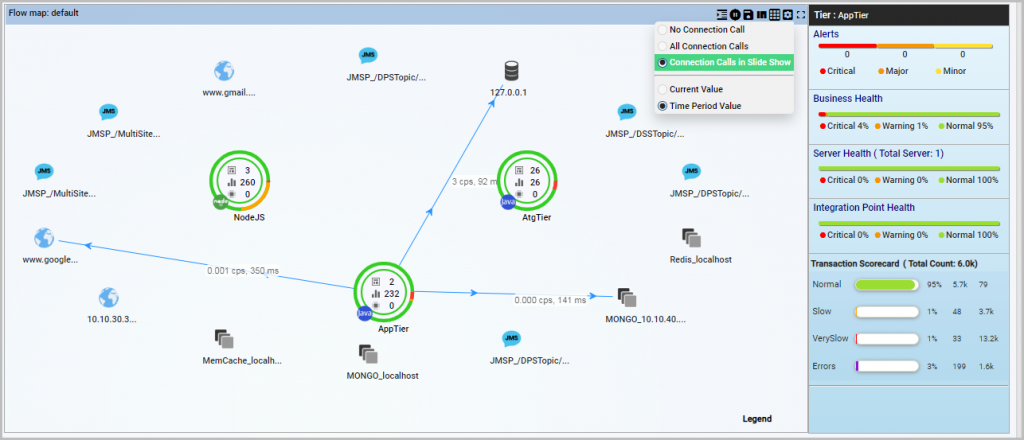The width and height of the screenshot is (1024, 440).
Task: Pause the flow map slide show
Action: click(x=735, y=14)
